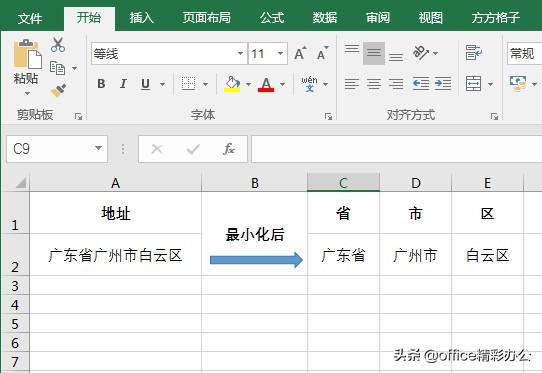Screen dimensions: 542x373
Task: Click the Paste clipboard icon
Action: pos(27,54)
